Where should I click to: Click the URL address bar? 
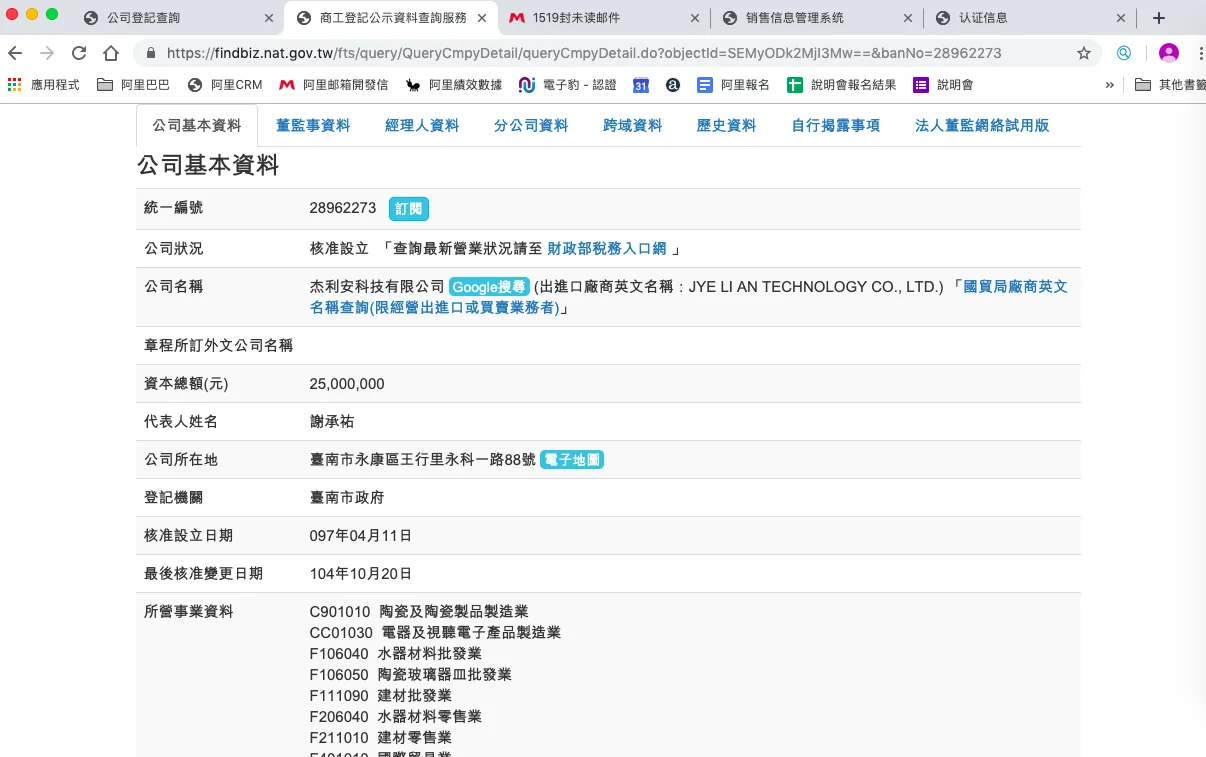[x=600, y=53]
